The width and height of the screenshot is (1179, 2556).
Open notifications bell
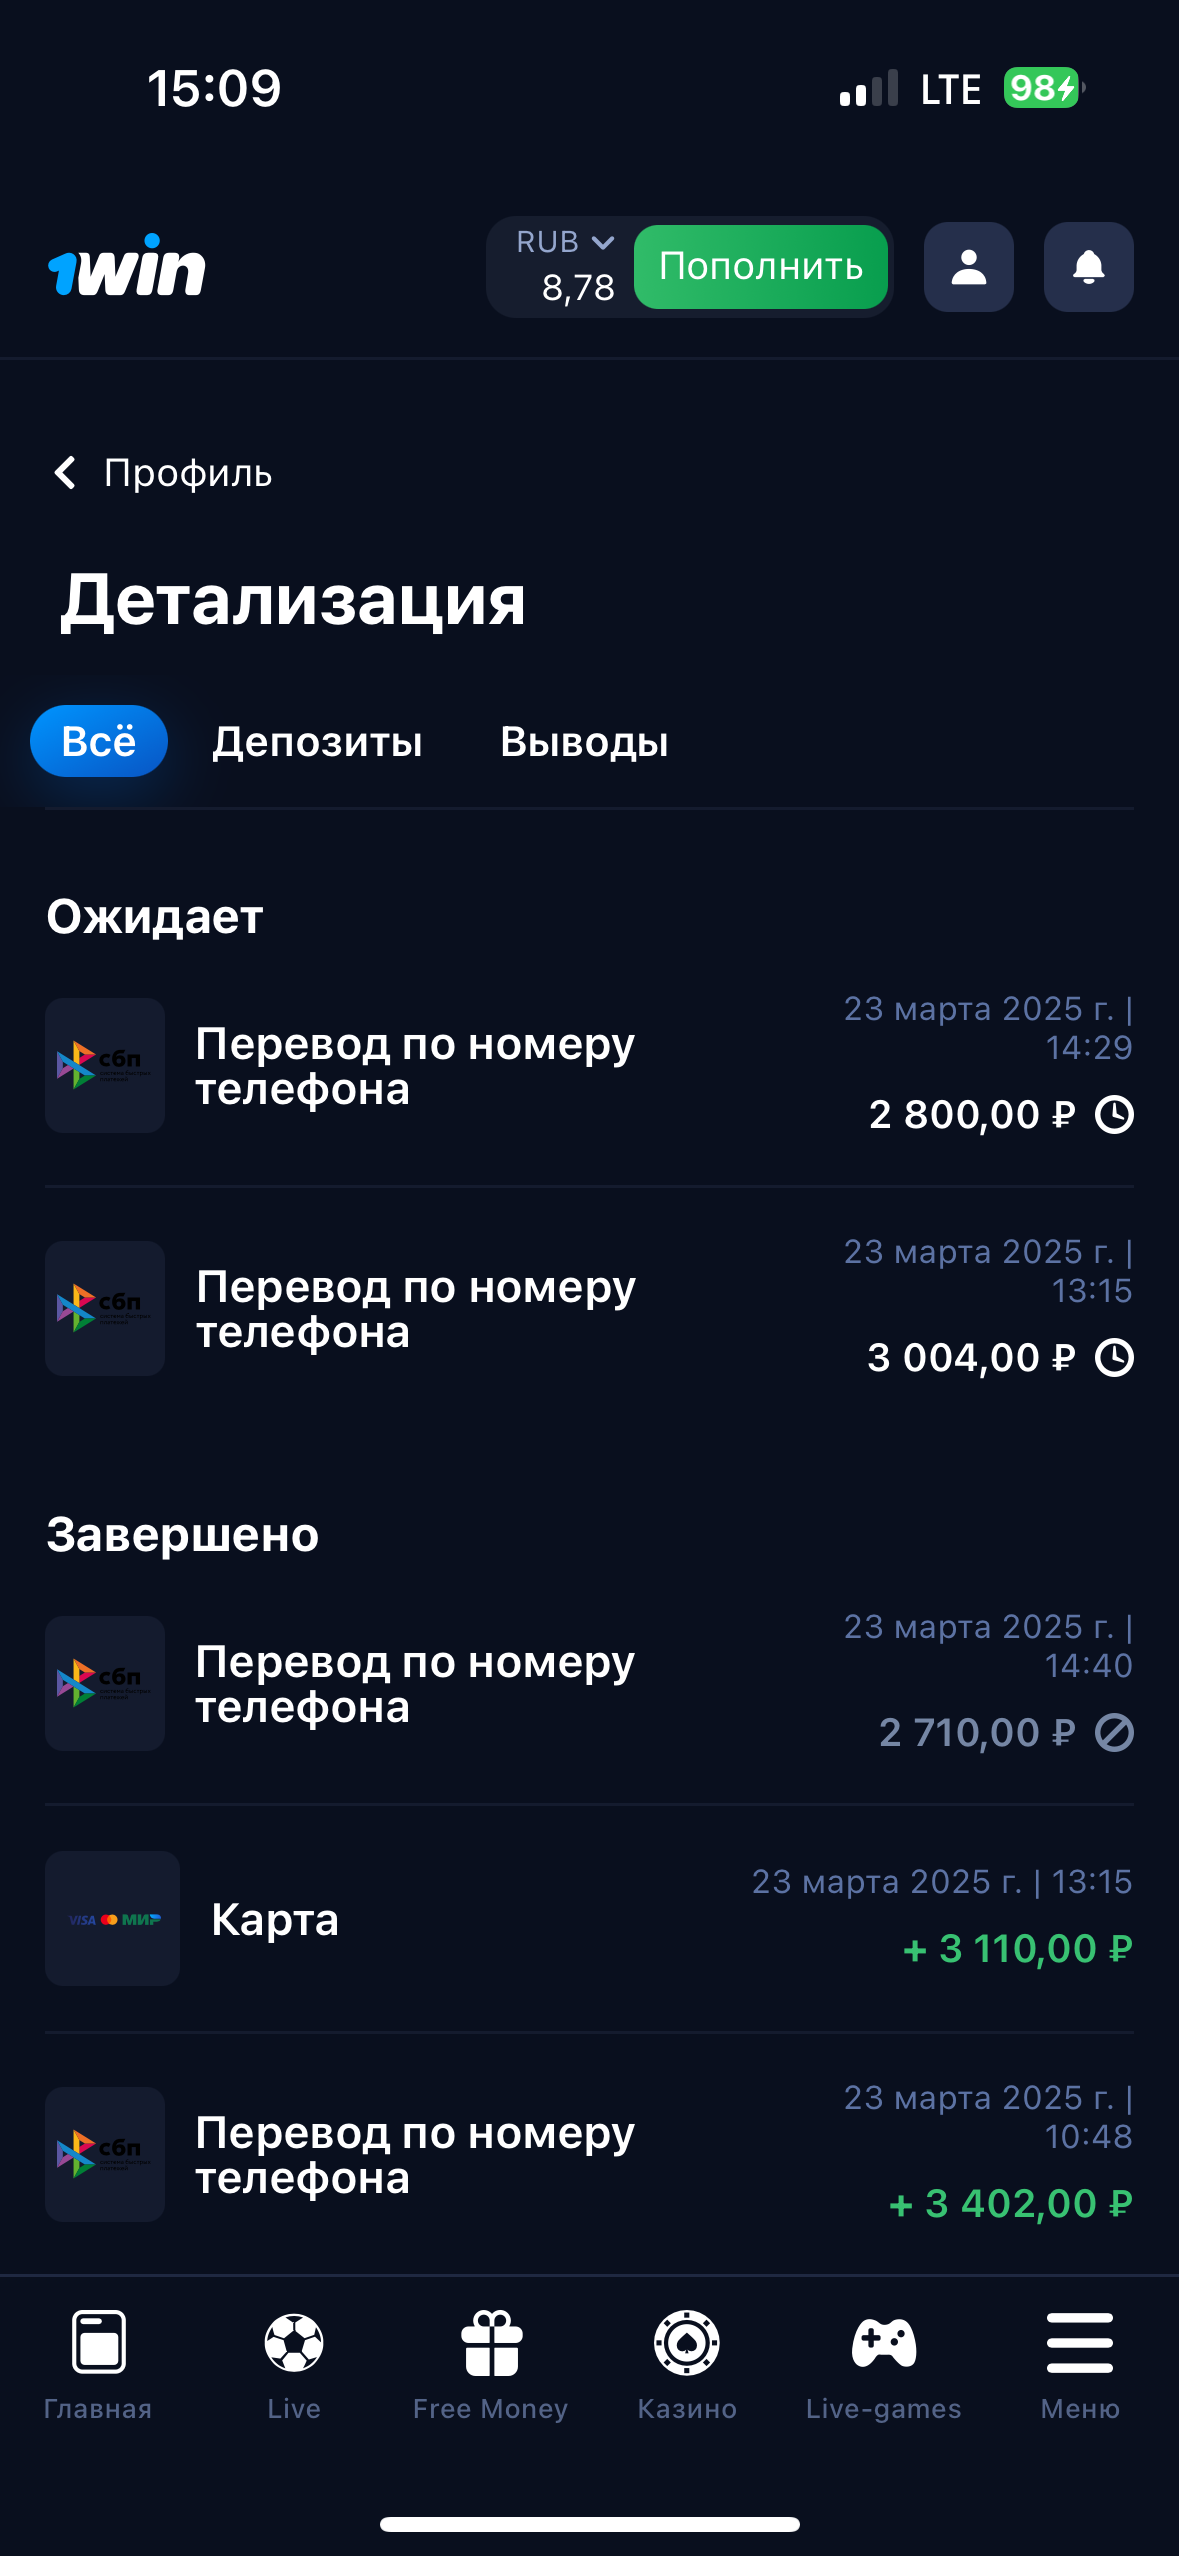coord(1088,267)
